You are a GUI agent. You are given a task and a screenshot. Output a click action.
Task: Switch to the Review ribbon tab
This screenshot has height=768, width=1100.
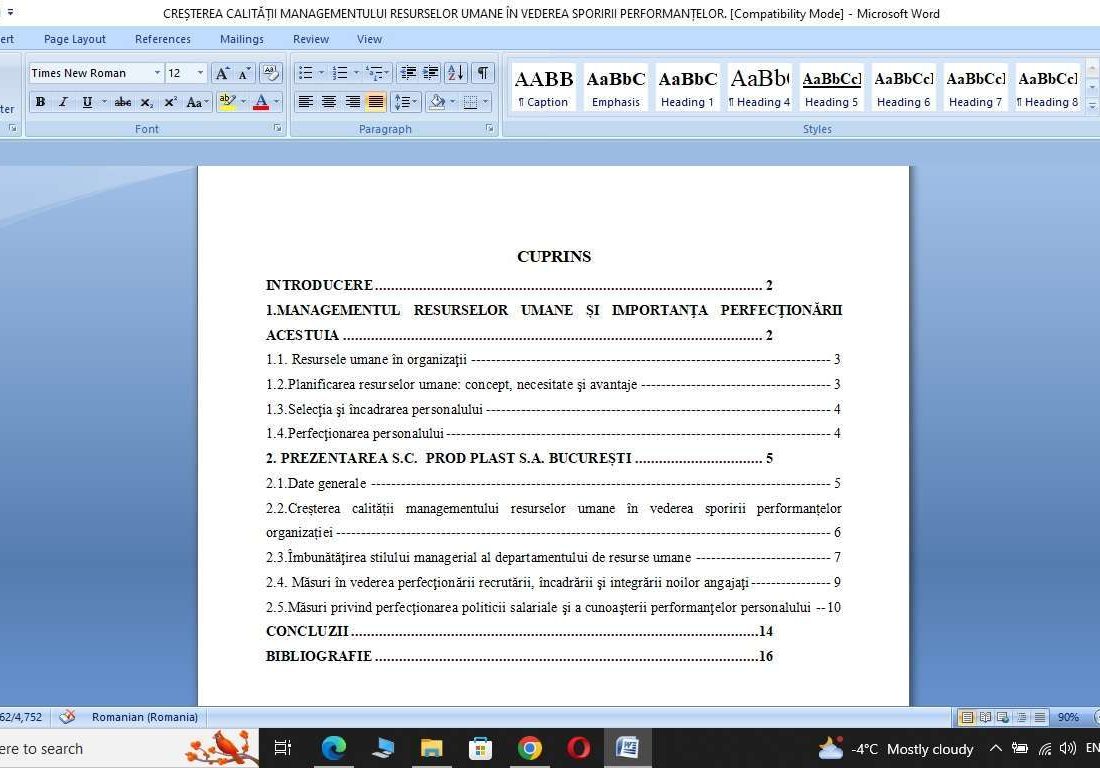pyautogui.click(x=310, y=39)
